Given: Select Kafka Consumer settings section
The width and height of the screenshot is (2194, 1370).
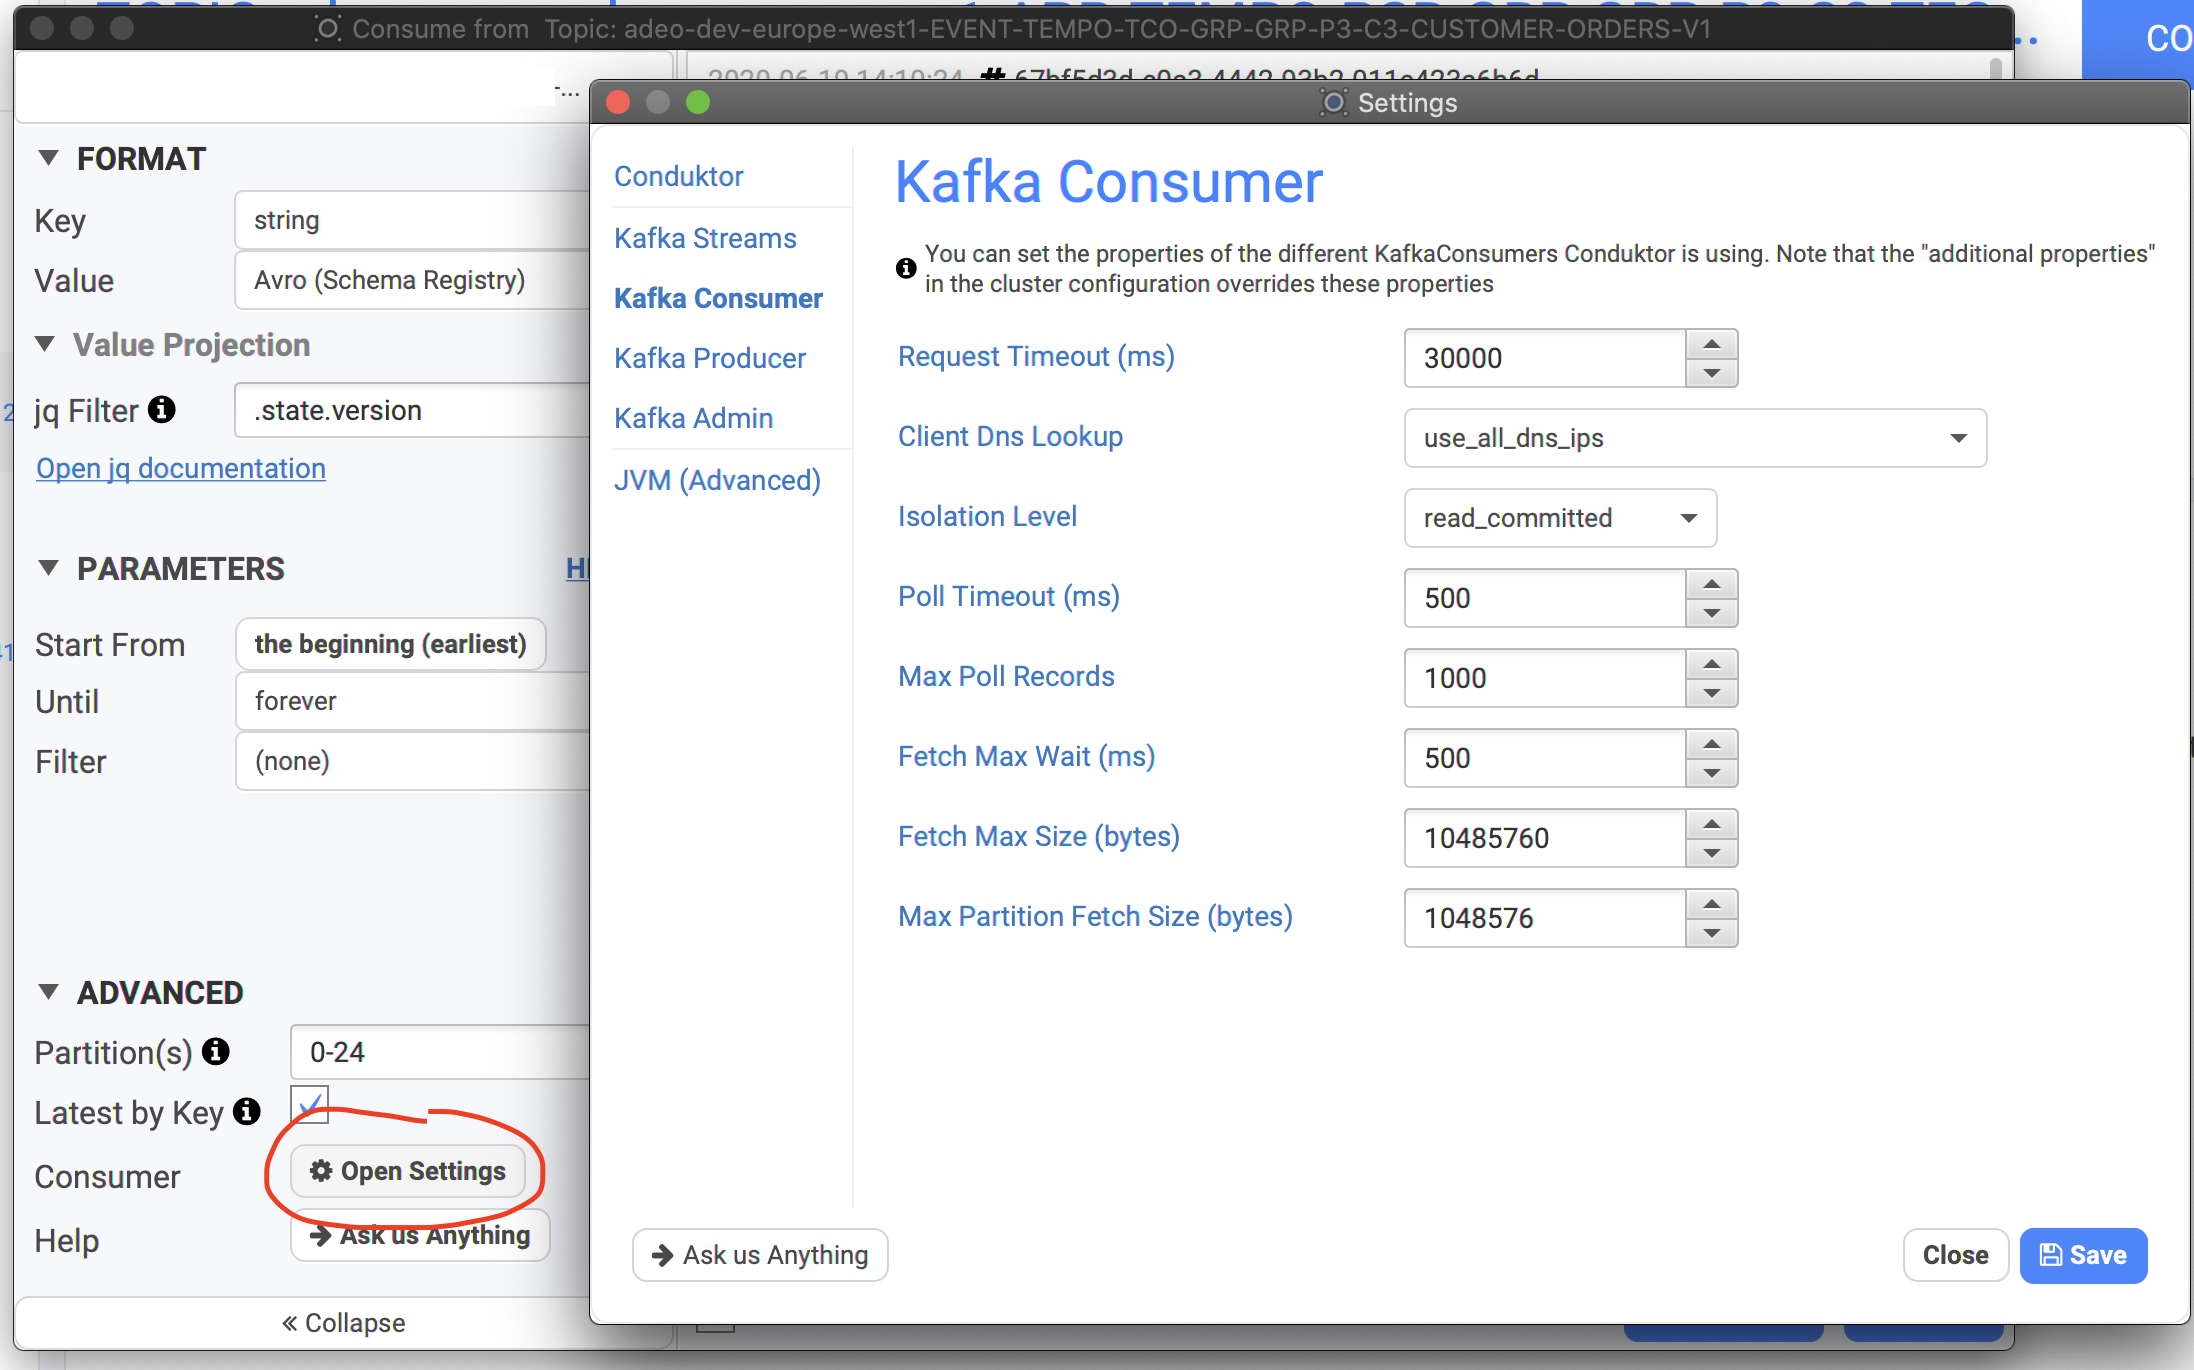Looking at the screenshot, I should click(x=718, y=298).
